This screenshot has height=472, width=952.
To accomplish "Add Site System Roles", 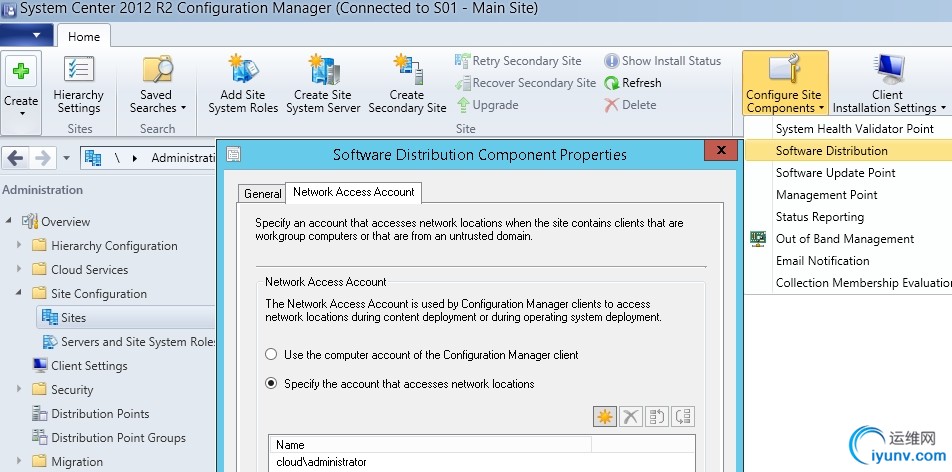I will 243,86.
